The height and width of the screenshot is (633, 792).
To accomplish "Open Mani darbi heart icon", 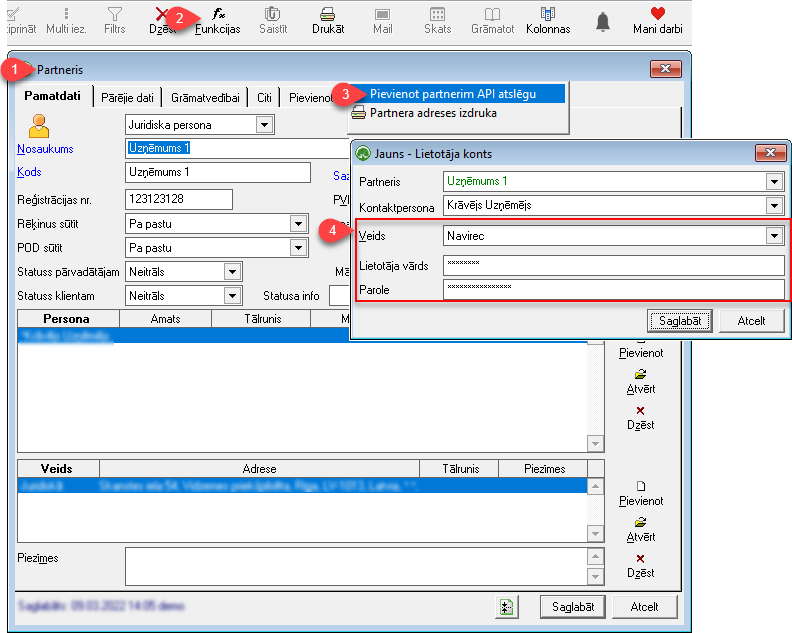I will tap(658, 14).
